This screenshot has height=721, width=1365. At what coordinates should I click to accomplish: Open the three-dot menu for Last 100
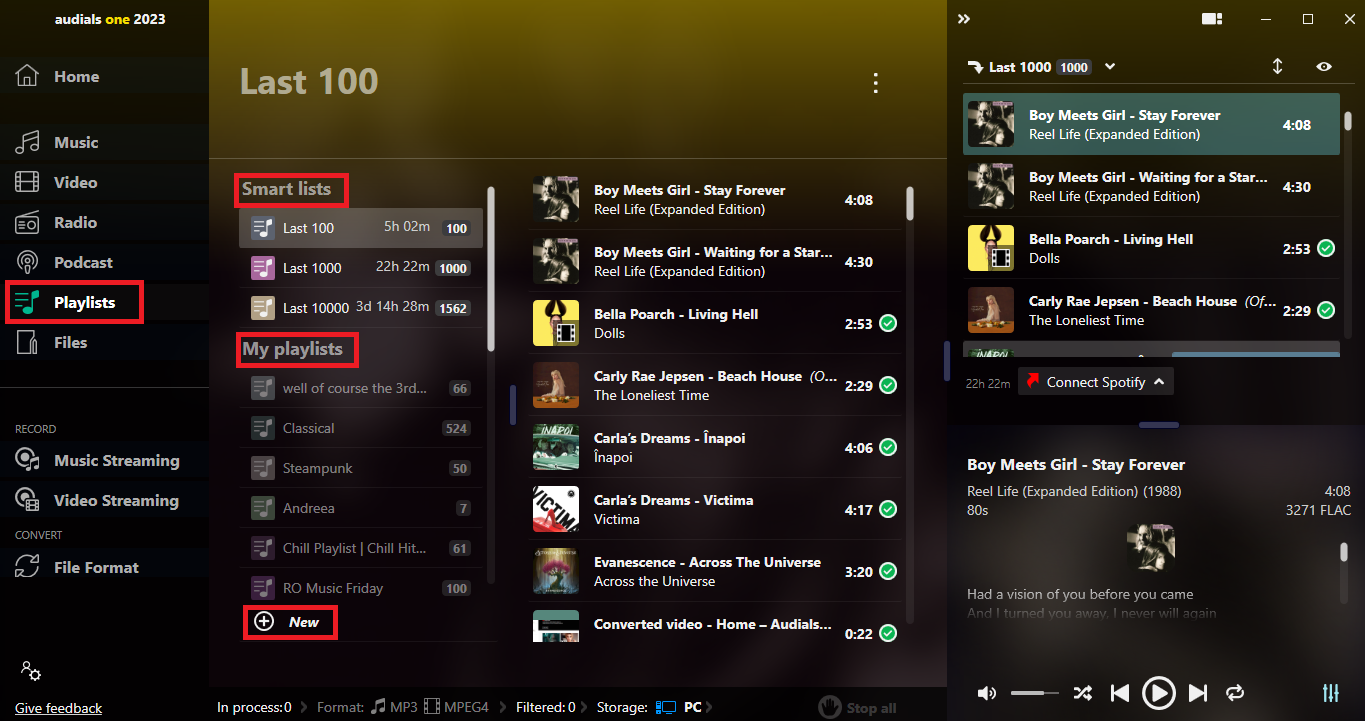(x=876, y=83)
